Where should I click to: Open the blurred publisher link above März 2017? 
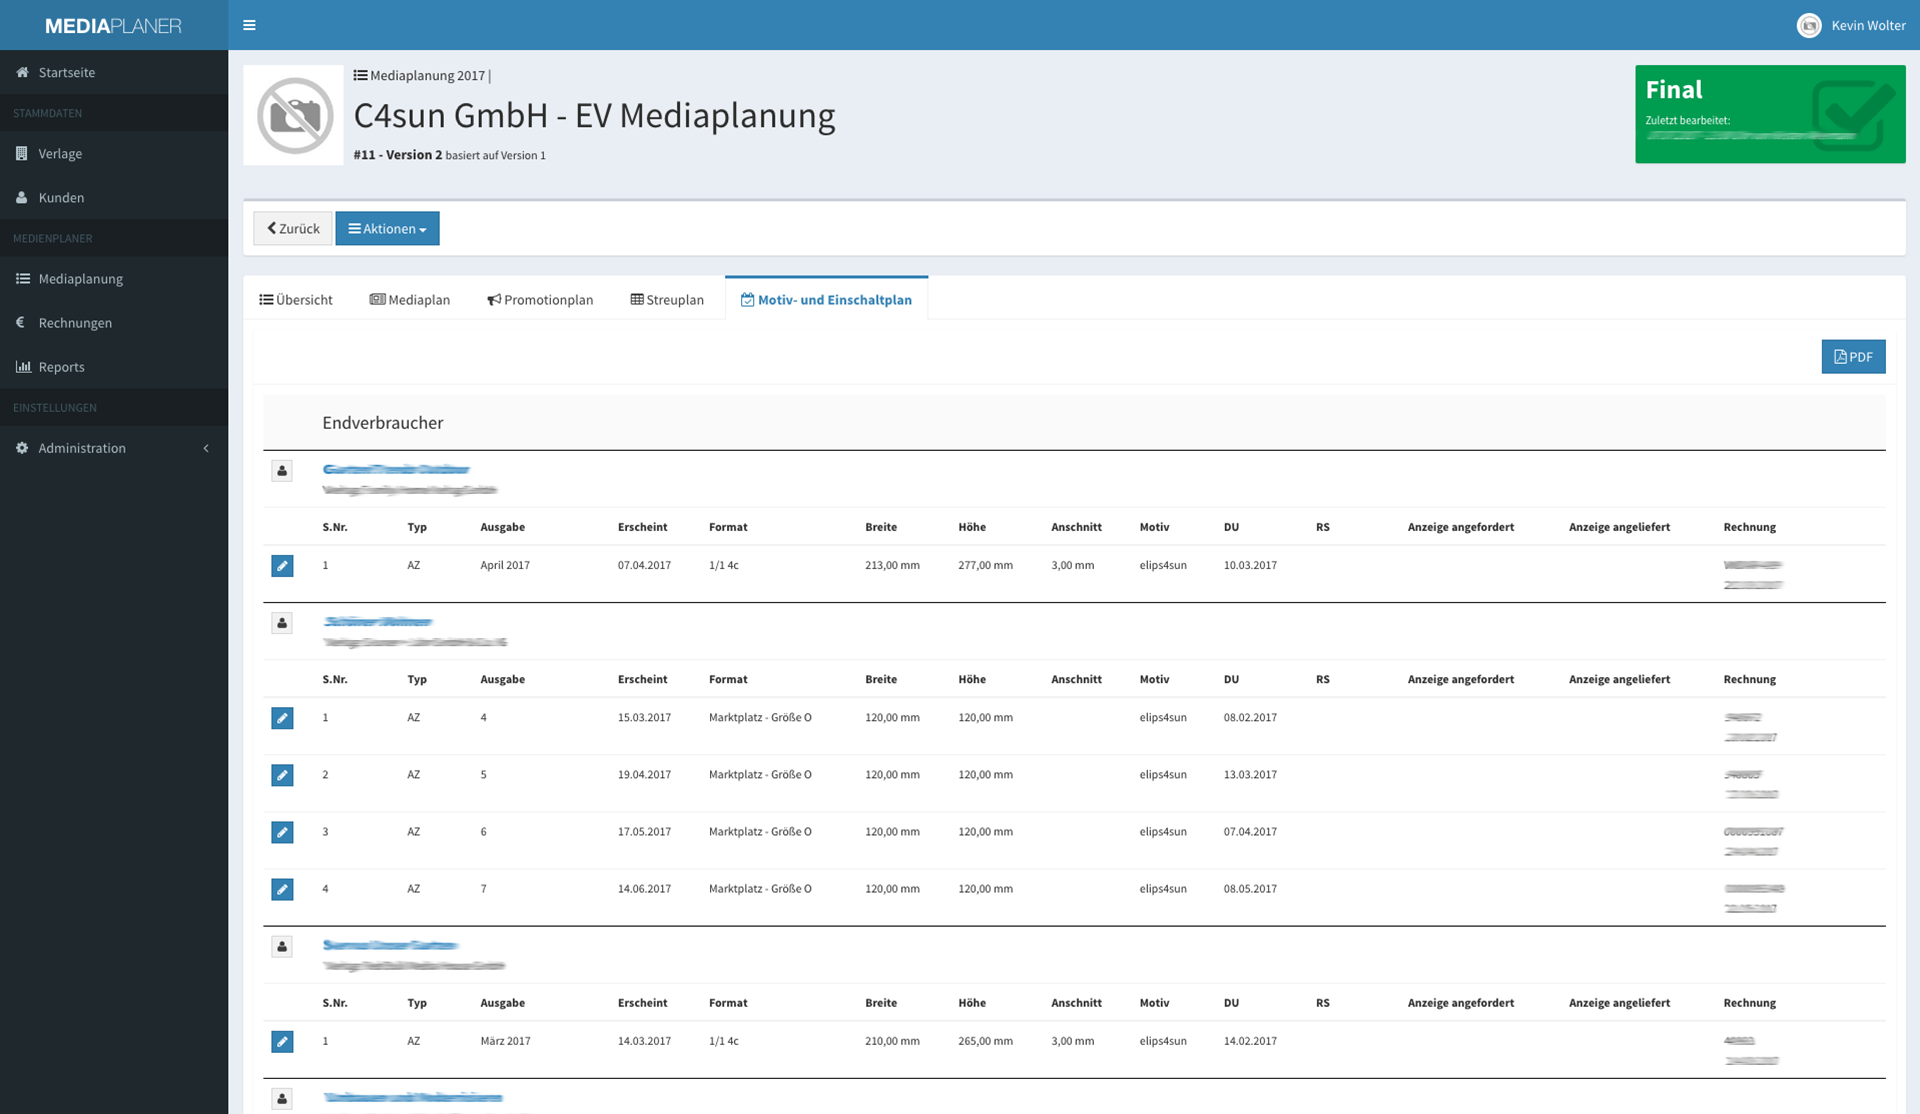tap(390, 944)
